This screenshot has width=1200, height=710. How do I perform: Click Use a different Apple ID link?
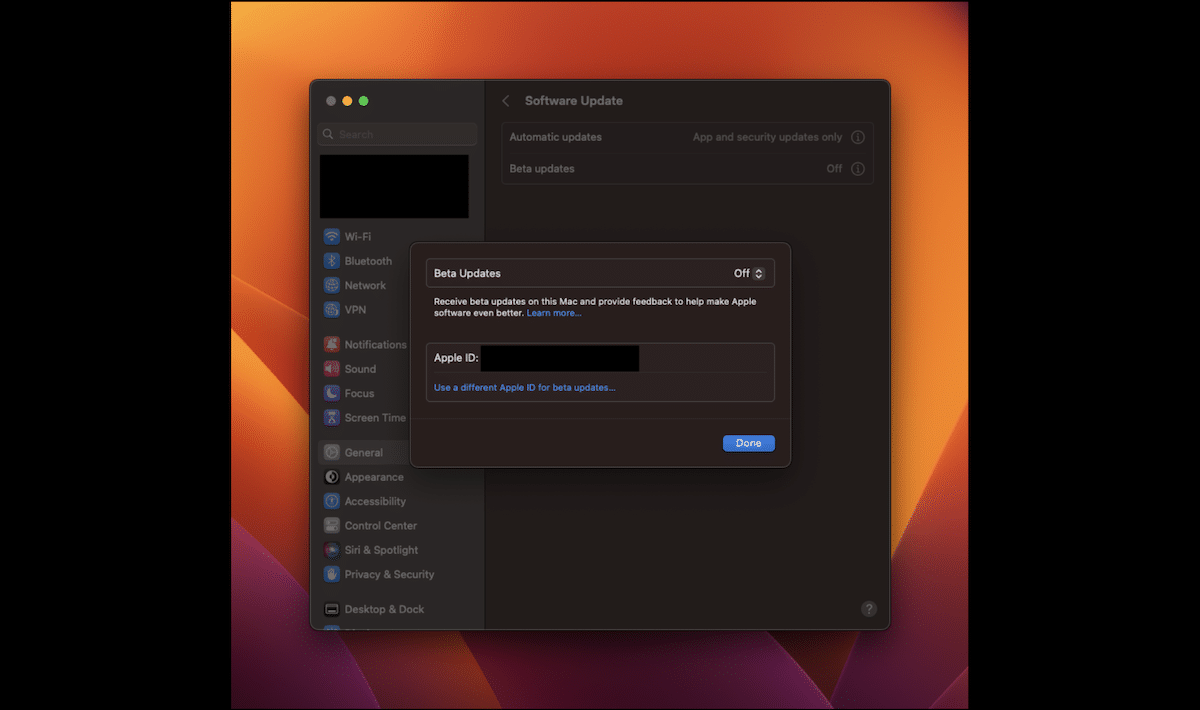tap(525, 387)
